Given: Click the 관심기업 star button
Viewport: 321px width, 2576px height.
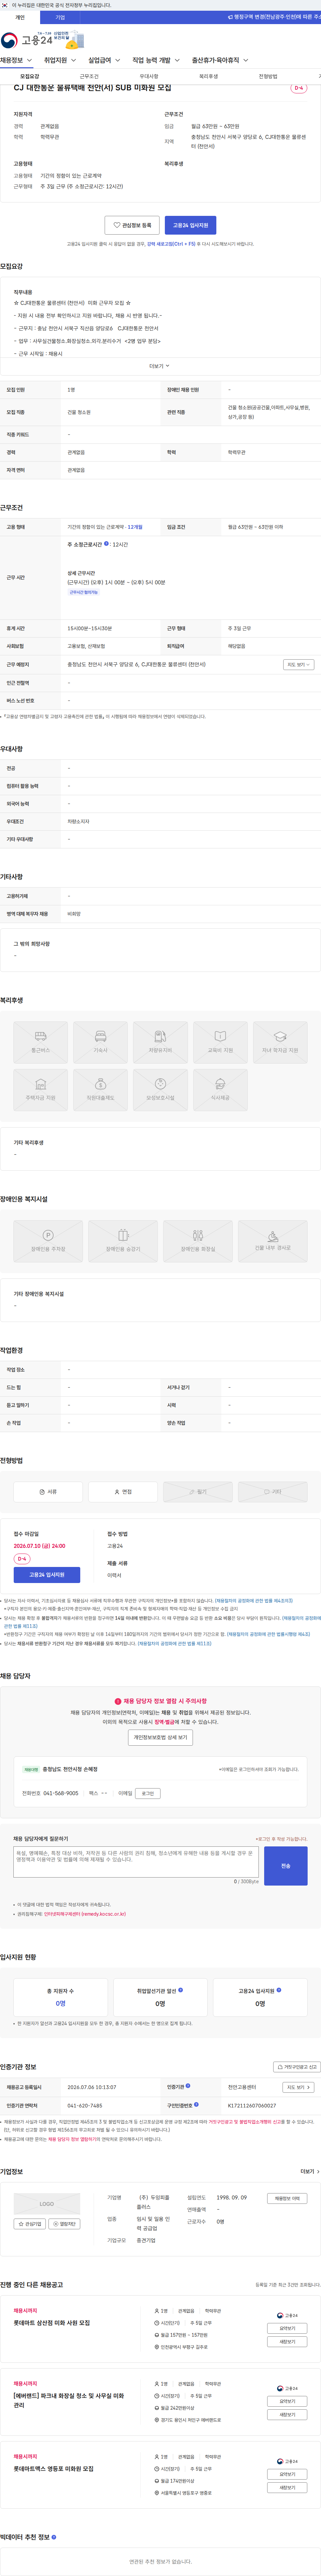Looking at the screenshot, I should (30, 2224).
